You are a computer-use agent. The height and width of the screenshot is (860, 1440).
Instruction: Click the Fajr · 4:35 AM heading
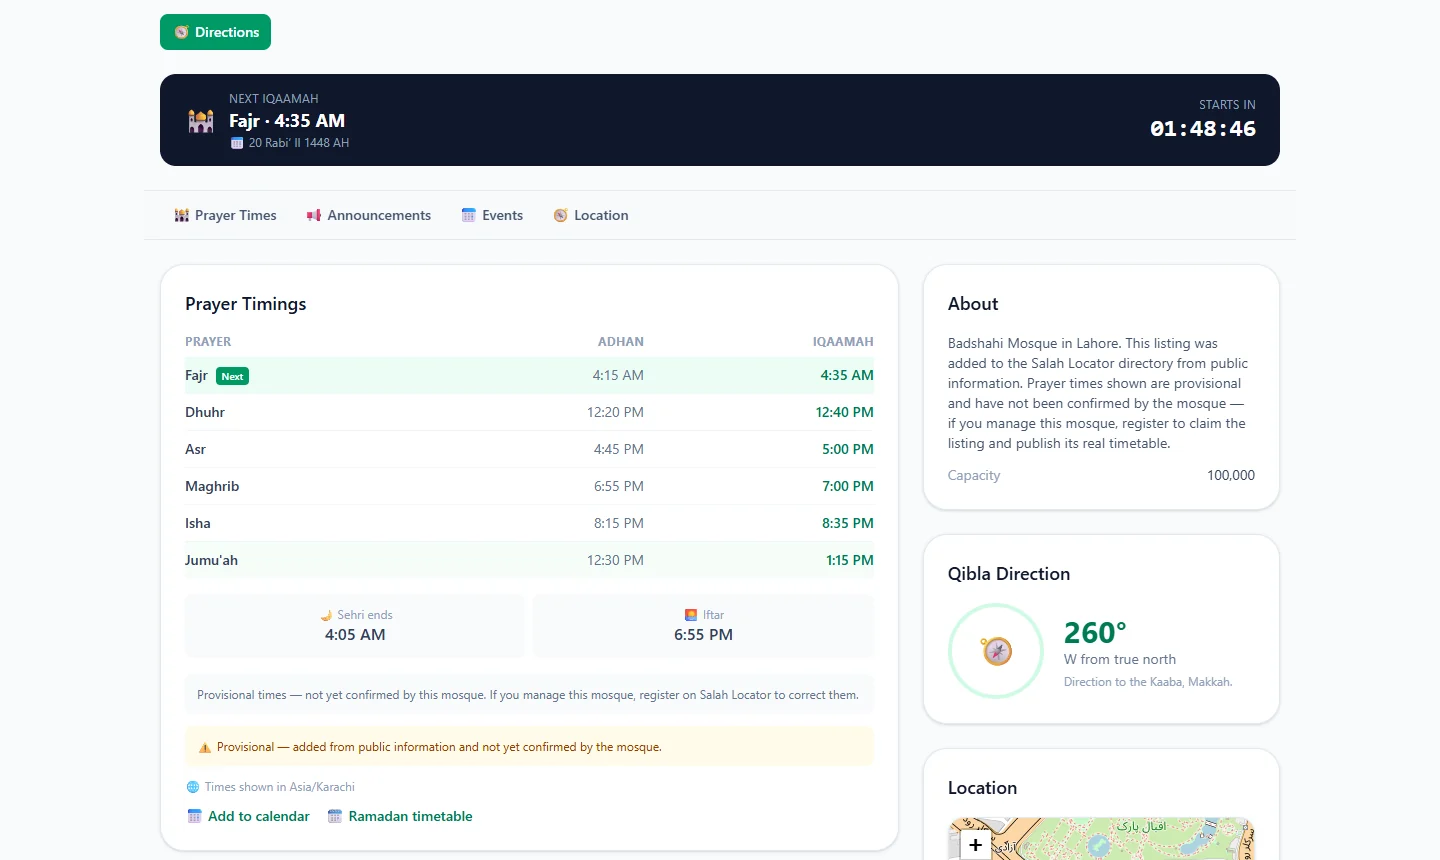(287, 121)
